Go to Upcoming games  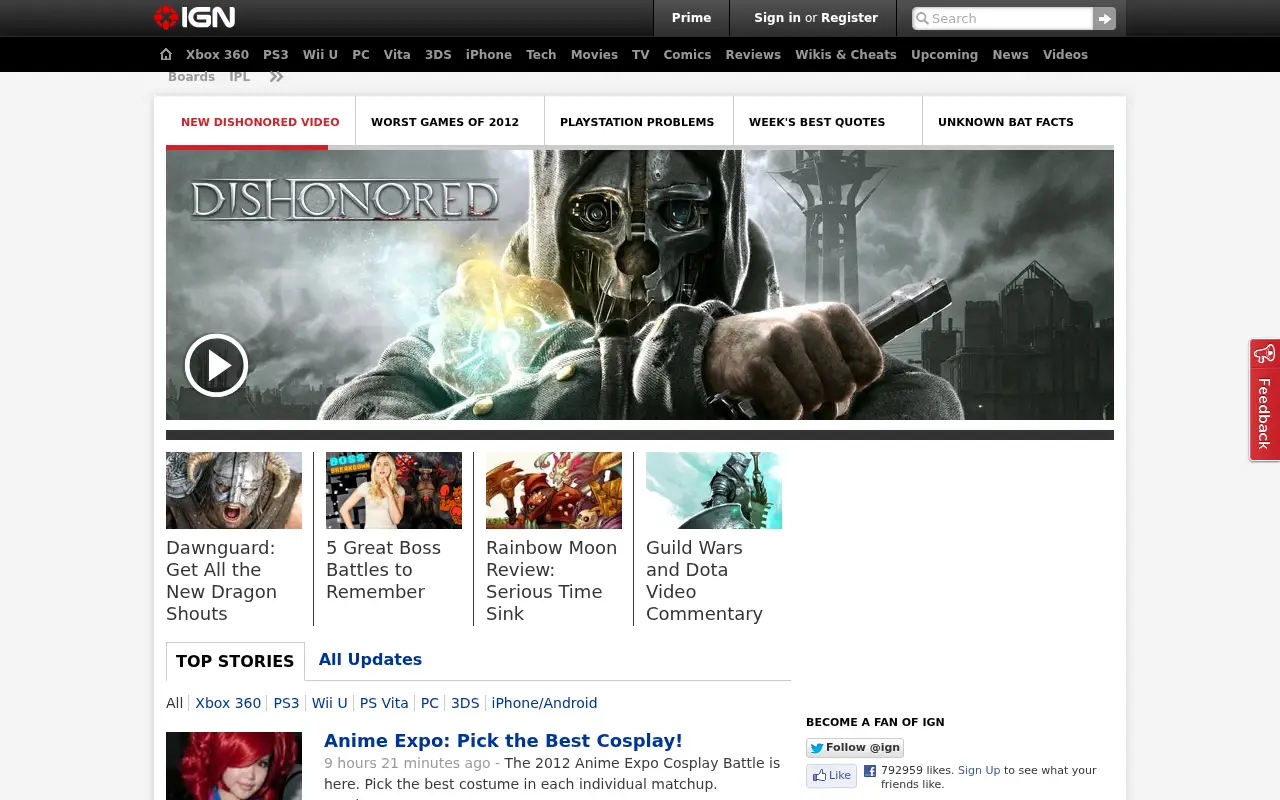[x=944, y=55]
